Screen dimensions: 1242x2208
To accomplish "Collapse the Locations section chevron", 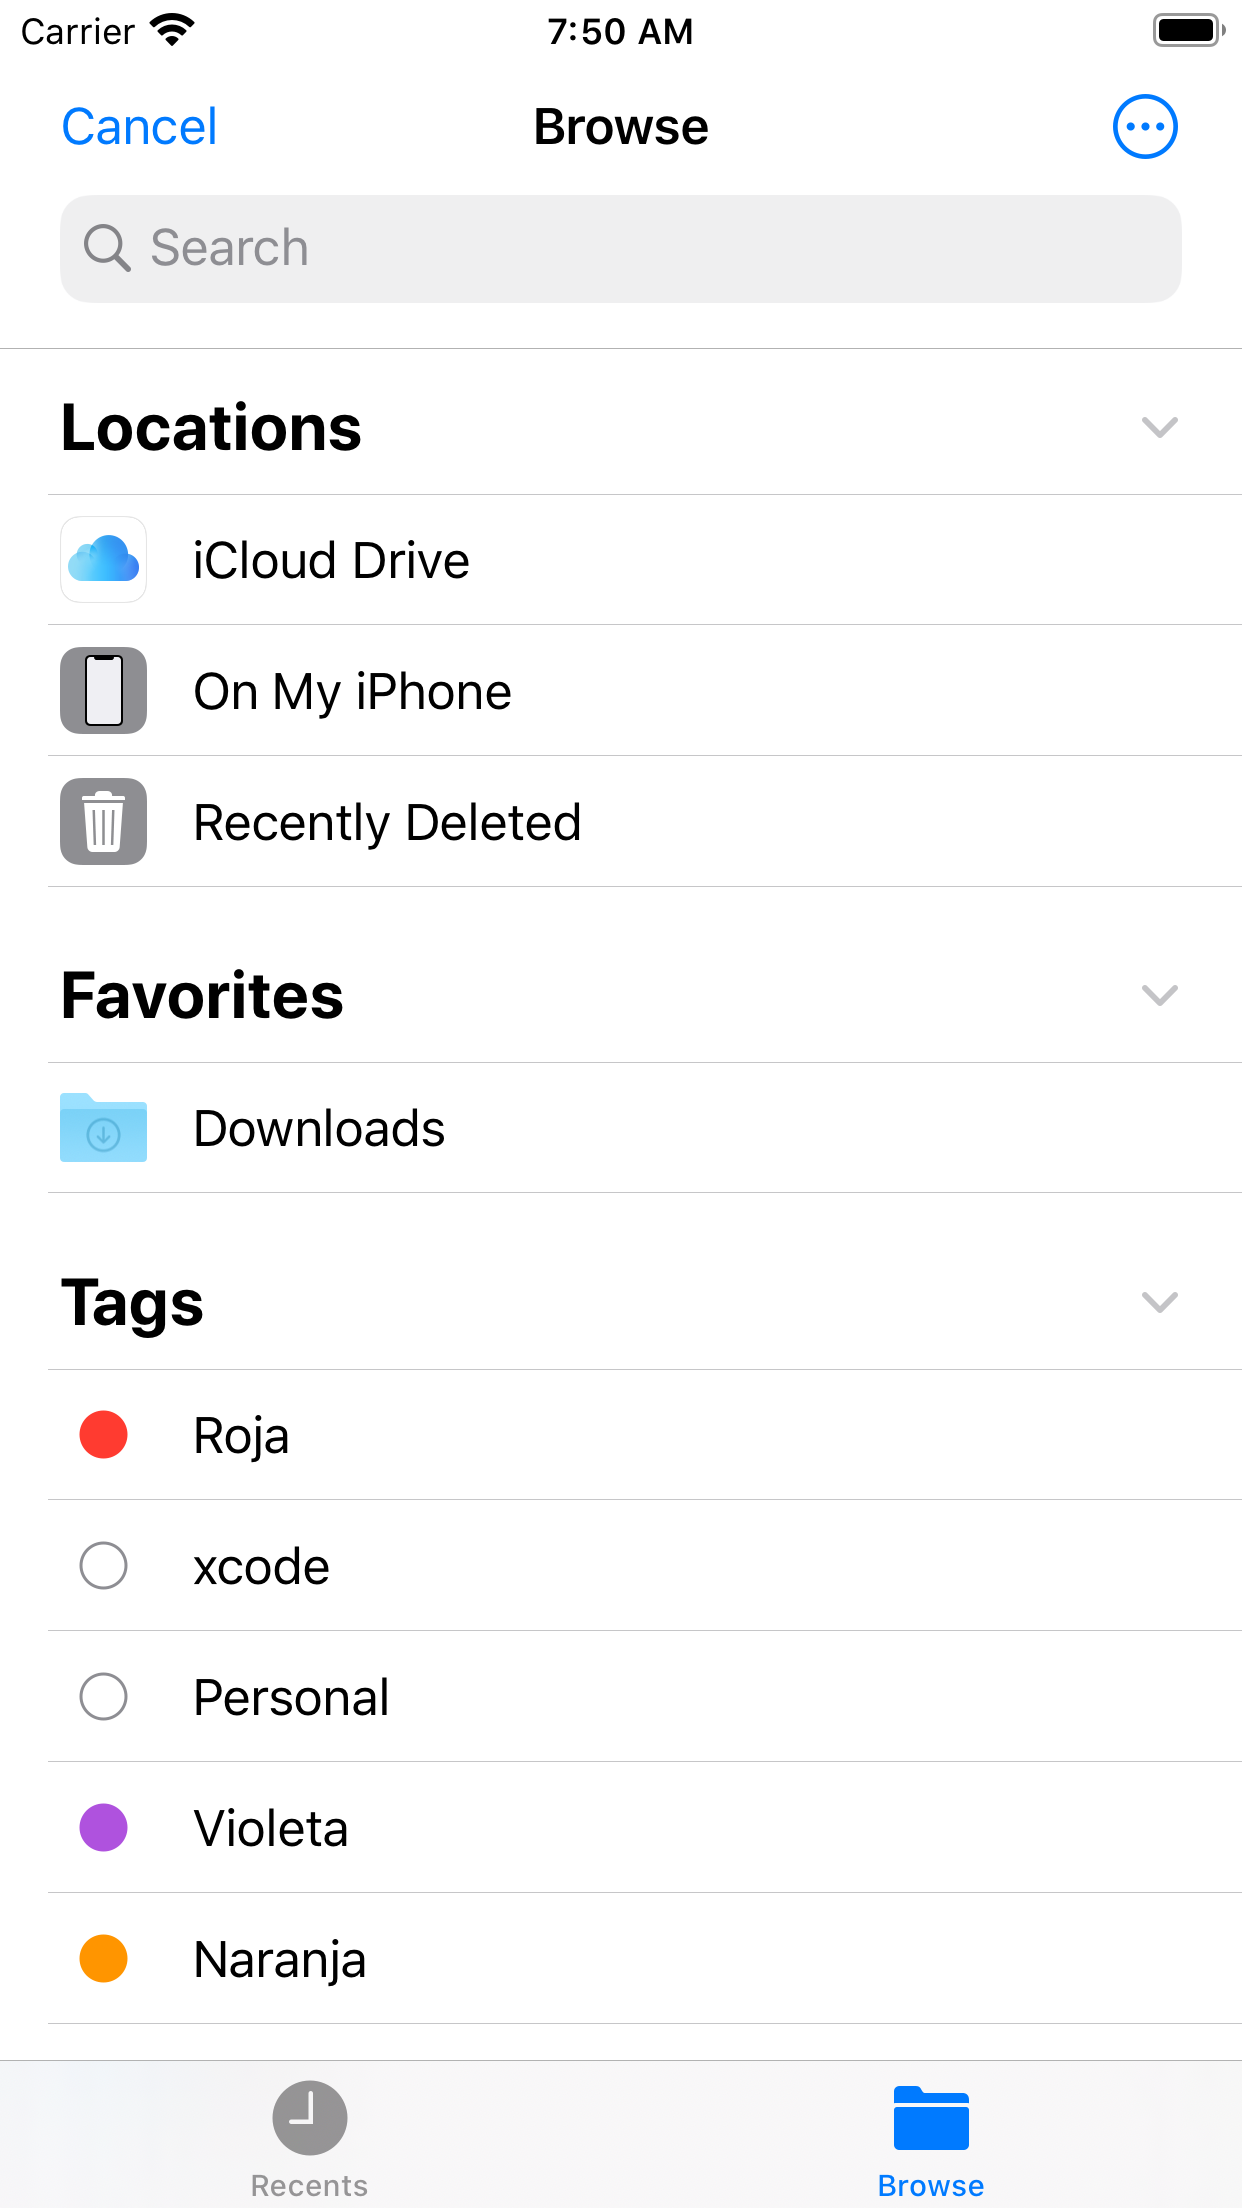I will coord(1159,428).
